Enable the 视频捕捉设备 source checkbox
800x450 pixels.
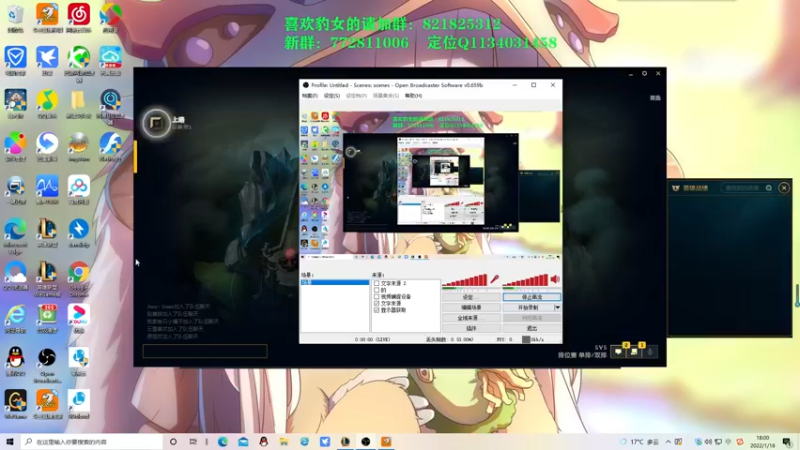377,296
